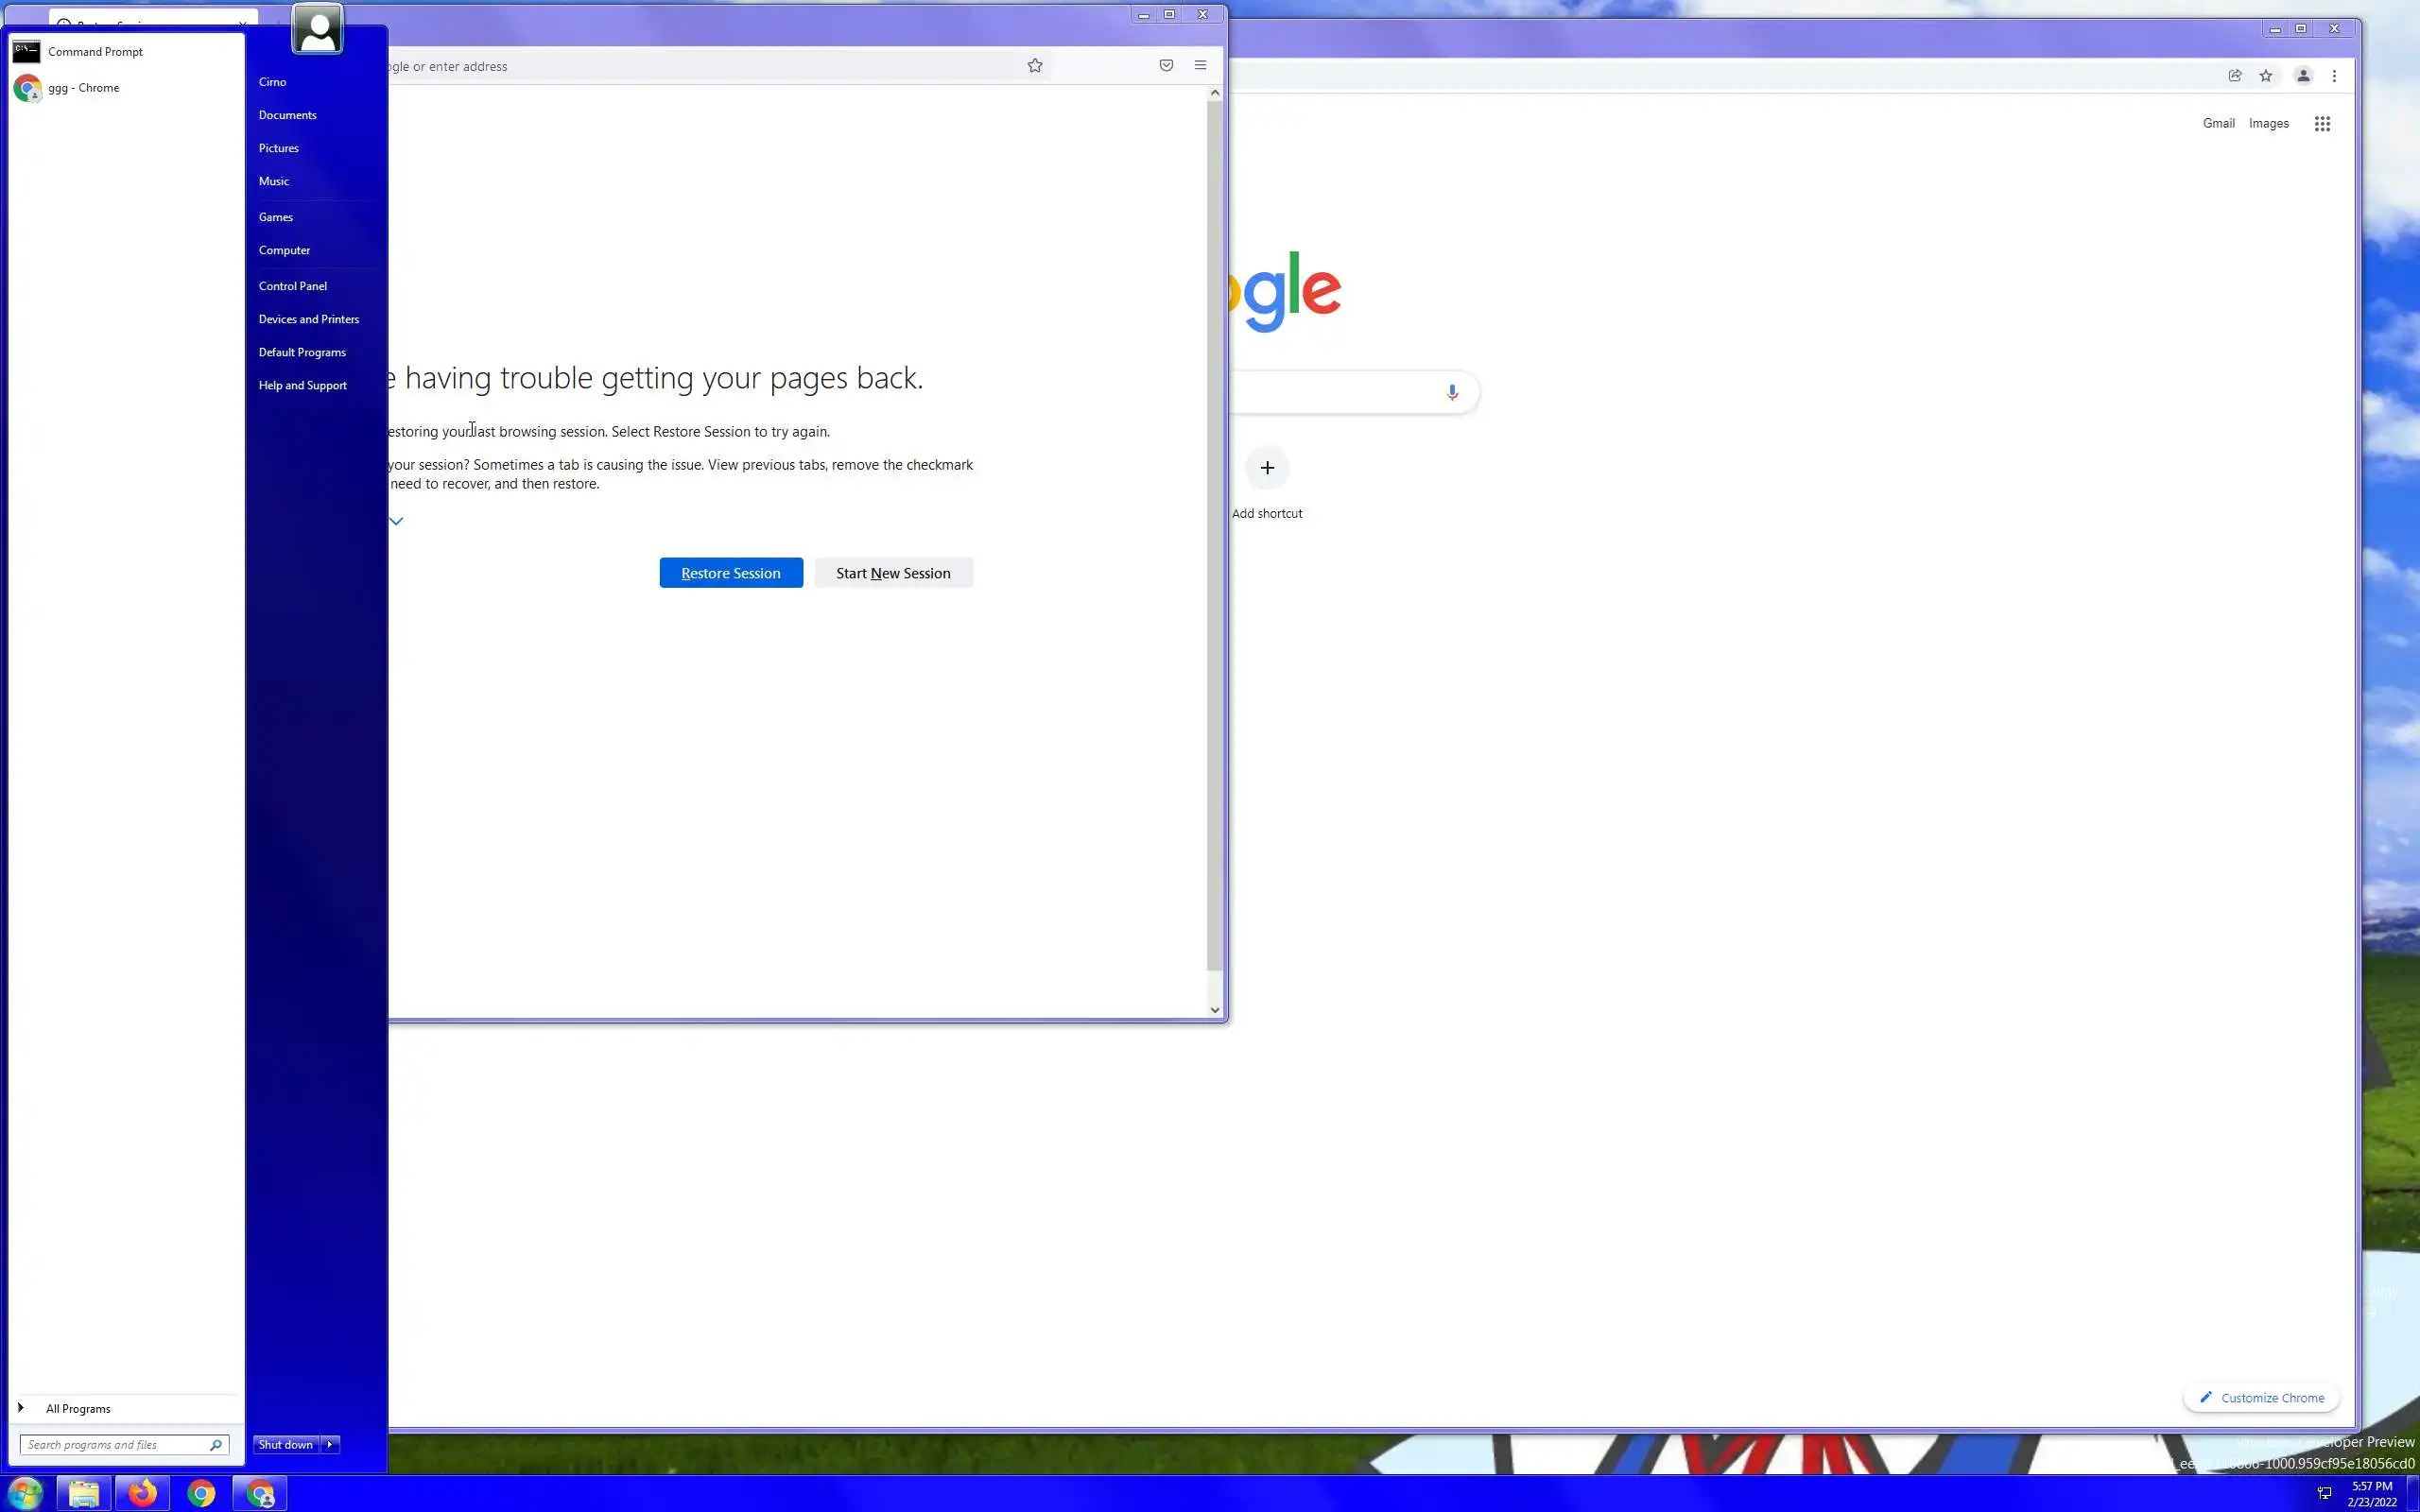The height and width of the screenshot is (1512, 2420).
Task: Open Devices and Printers menu item
Action: tap(308, 319)
